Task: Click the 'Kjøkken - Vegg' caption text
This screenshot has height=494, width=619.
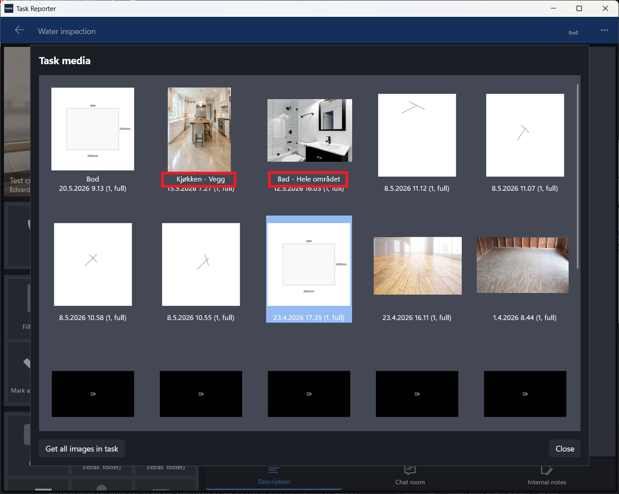Action: pyautogui.click(x=201, y=179)
